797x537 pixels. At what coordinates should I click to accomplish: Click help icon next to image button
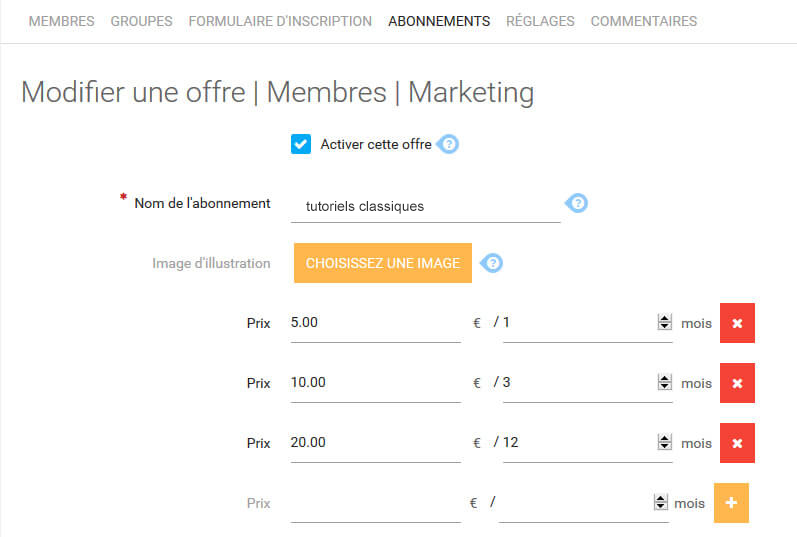coord(492,263)
